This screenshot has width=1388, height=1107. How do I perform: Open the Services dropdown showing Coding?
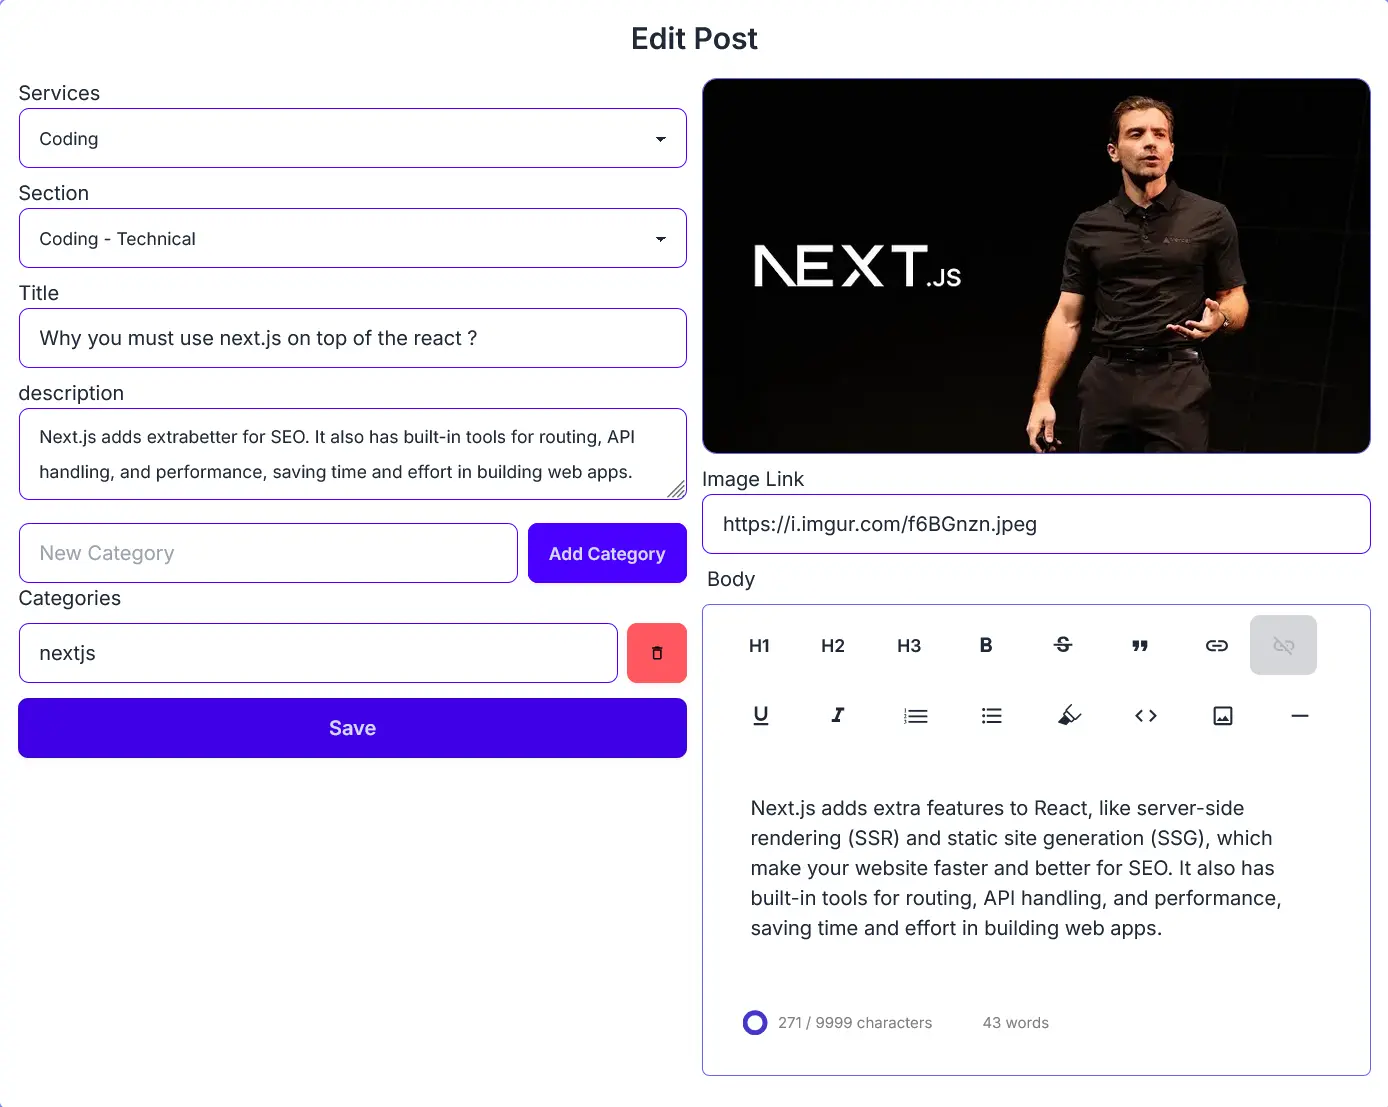click(353, 138)
